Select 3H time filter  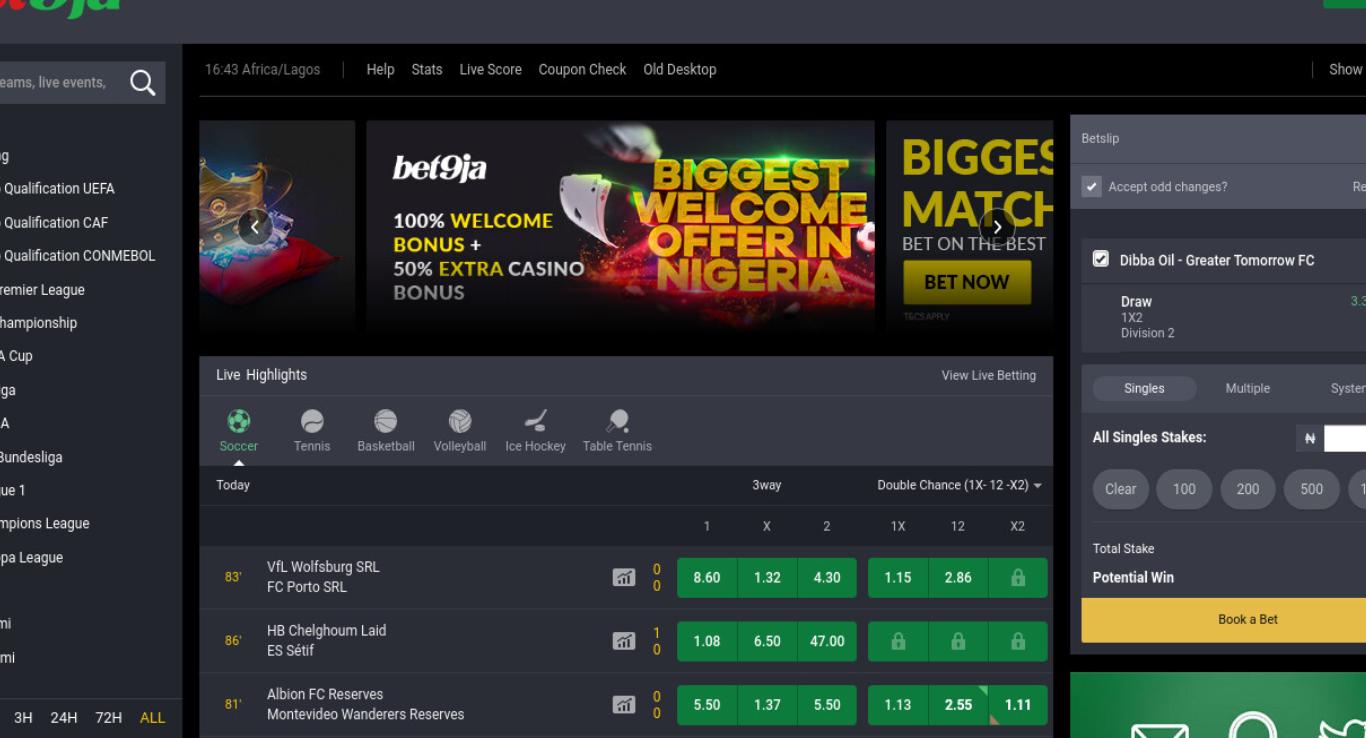pyautogui.click(x=23, y=718)
